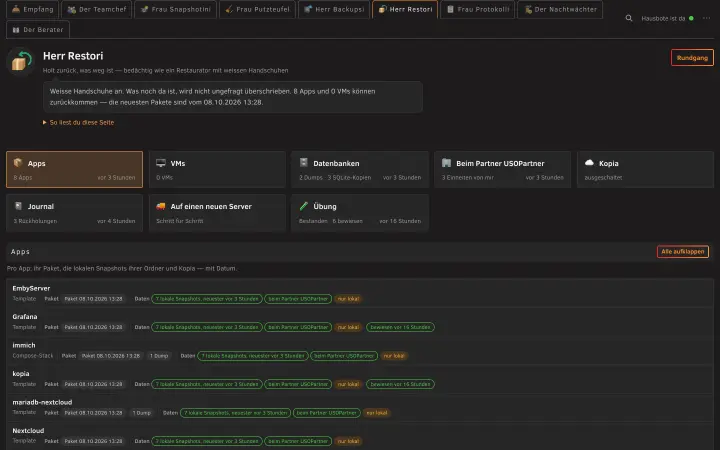Open the Datenbanken card
Image resolution: width=720 pixels, height=450 pixels.
pyautogui.click(x=360, y=169)
